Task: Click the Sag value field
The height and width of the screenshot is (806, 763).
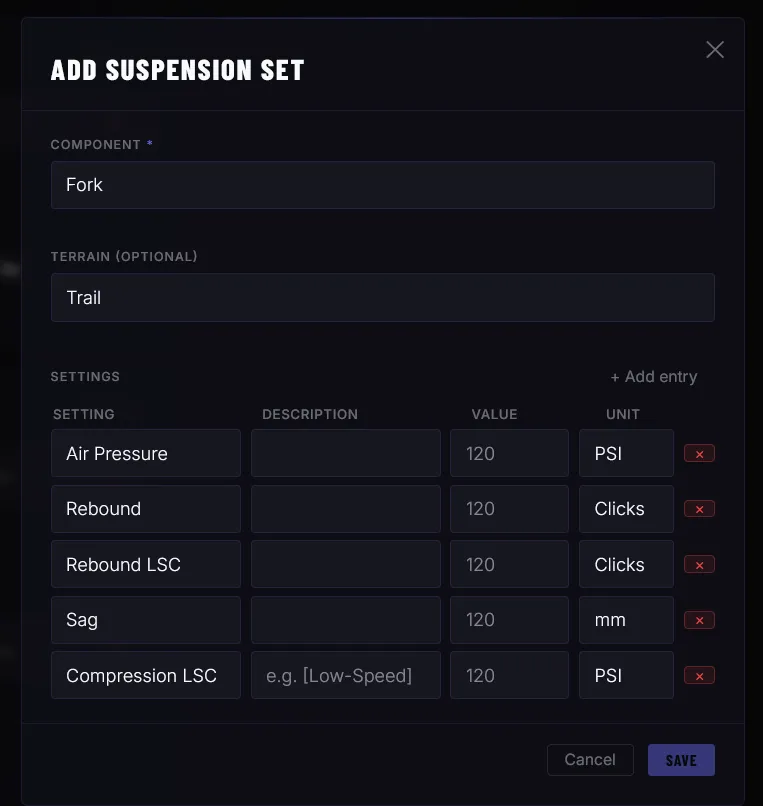Action: point(508,620)
